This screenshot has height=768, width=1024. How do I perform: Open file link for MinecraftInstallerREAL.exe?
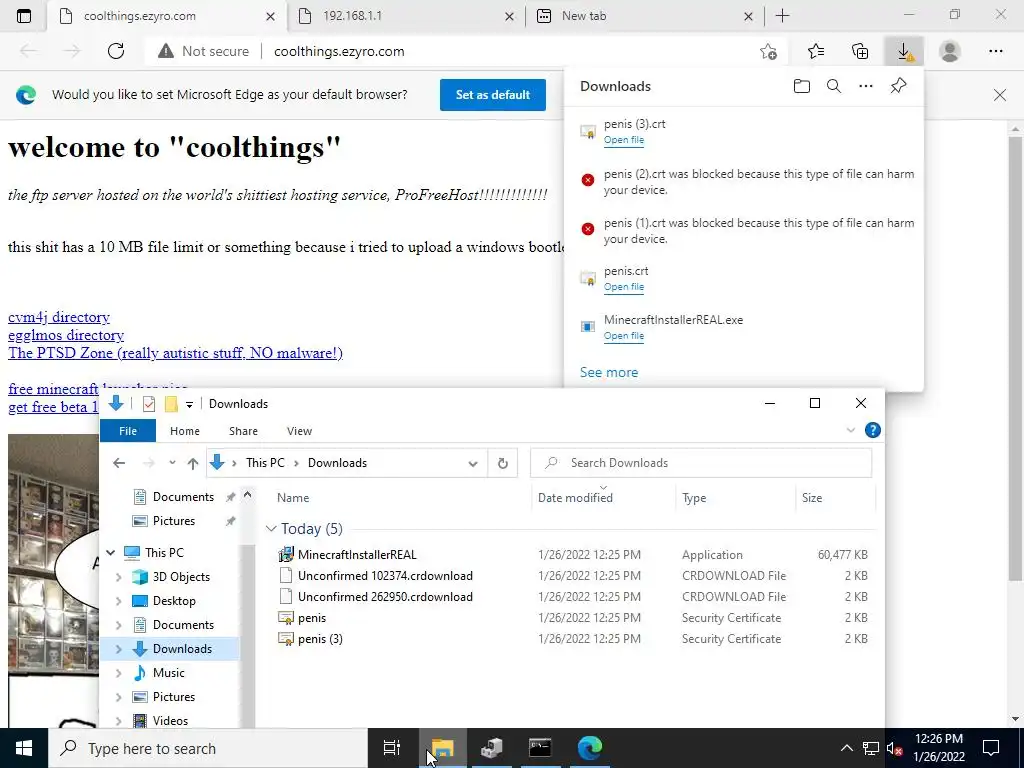pos(624,336)
